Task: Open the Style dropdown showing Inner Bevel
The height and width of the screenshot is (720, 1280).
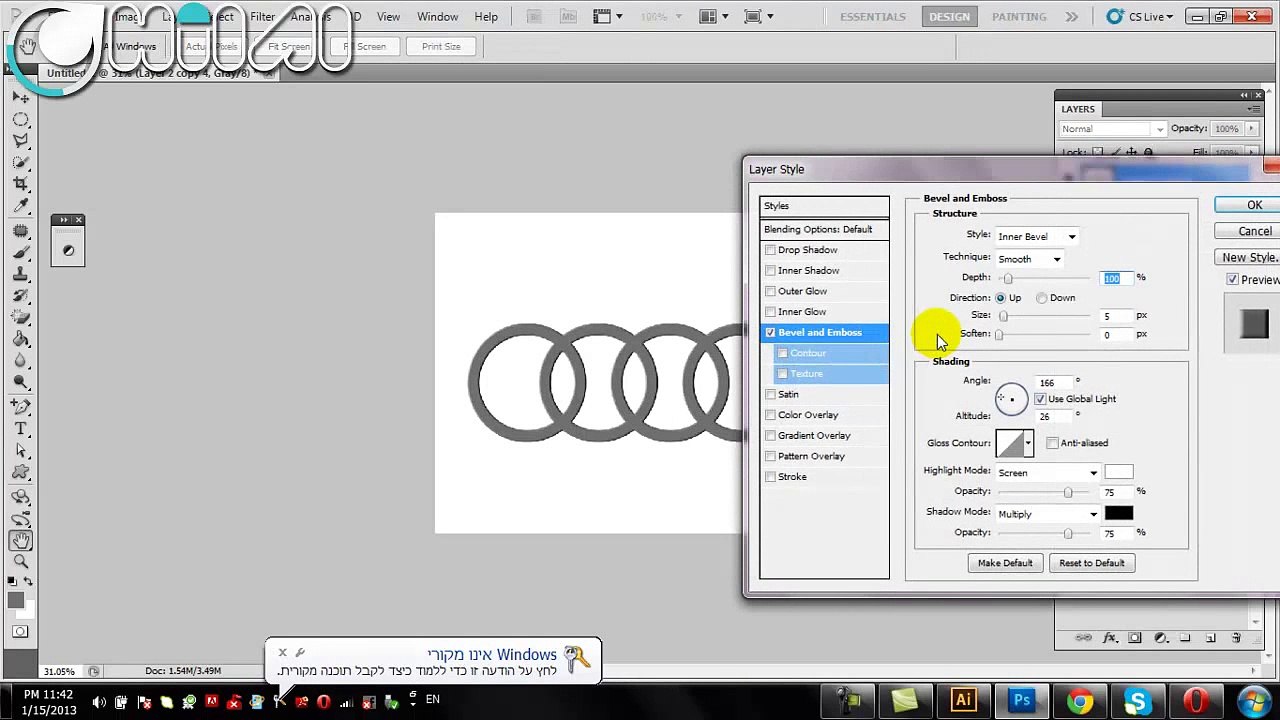Action: (x=1036, y=237)
